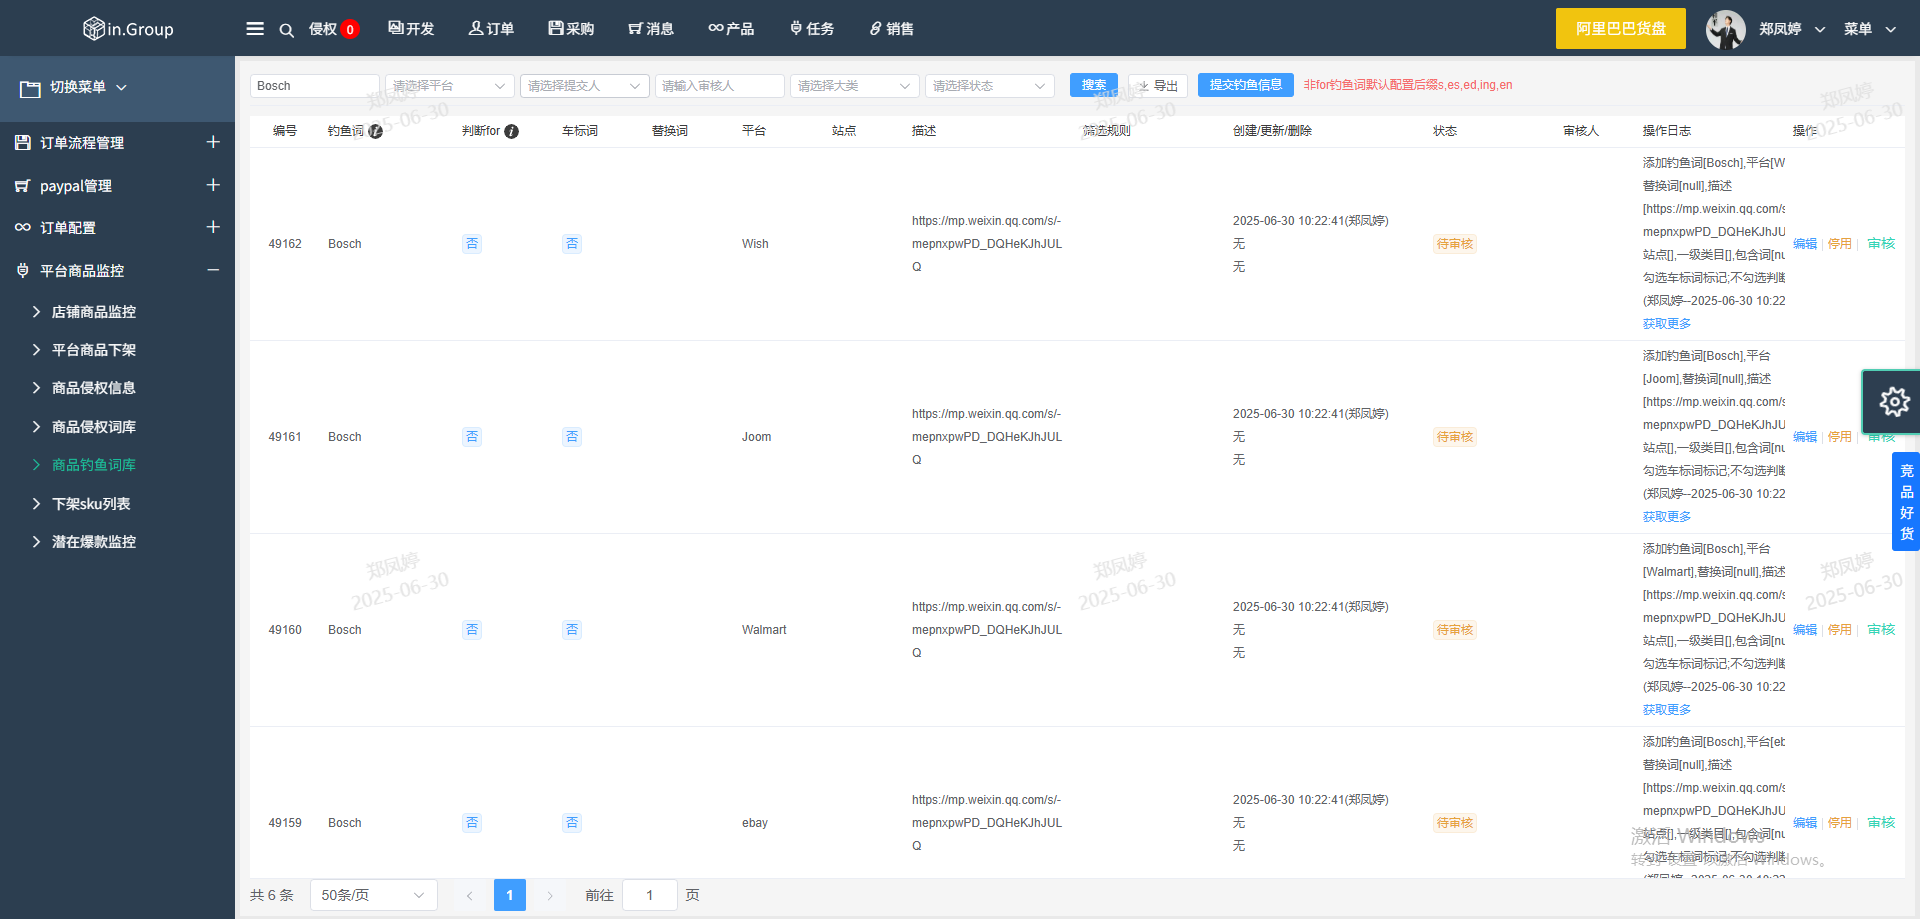
Task: Click the search magnifier icon in top bar
Action: pyautogui.click(x=286, y=30)
